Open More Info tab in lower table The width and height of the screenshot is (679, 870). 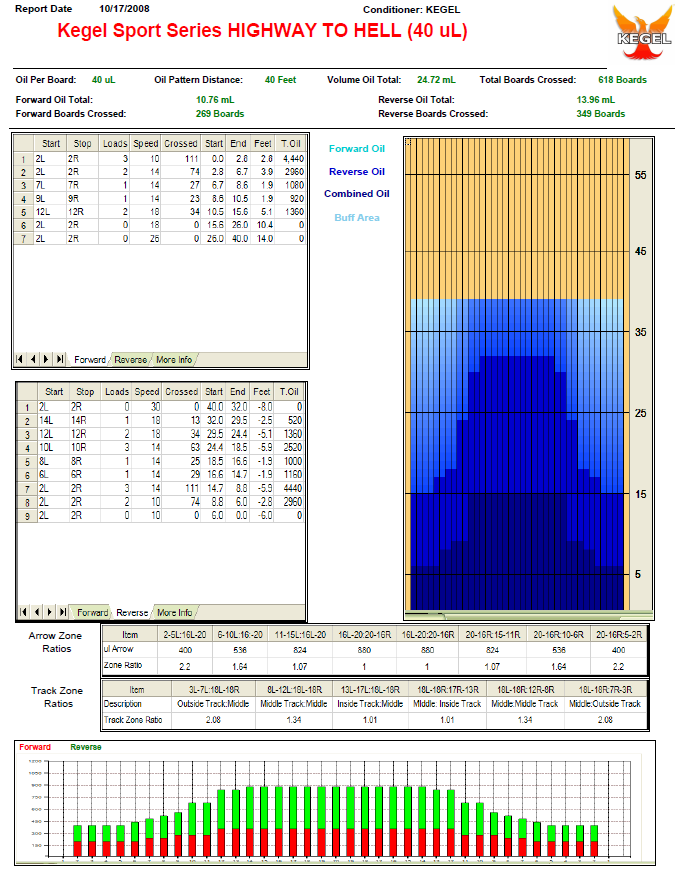point(174,613)
